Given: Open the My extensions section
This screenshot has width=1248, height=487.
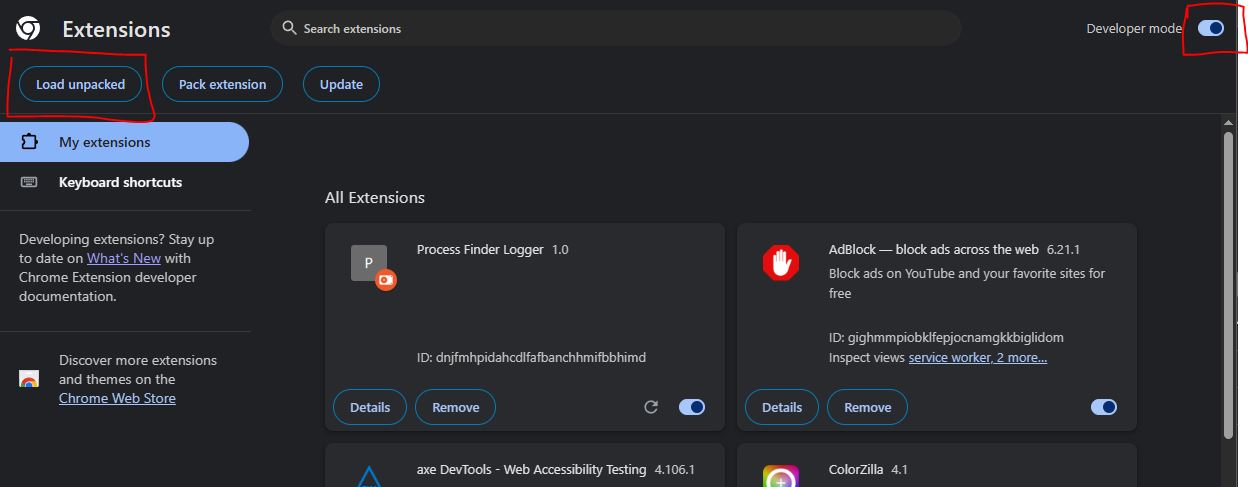Looking at the screenshot, I should [x=124, y=142].
